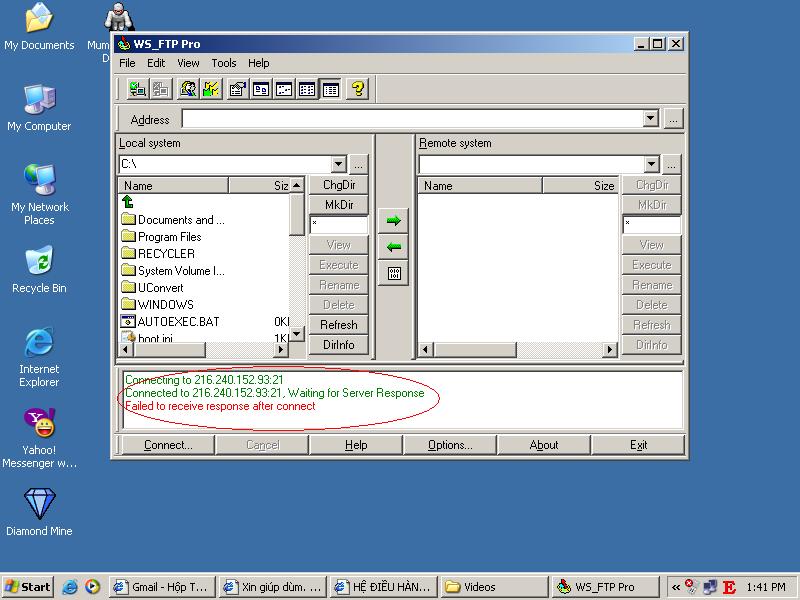Click the local ChgDir button
800x600 pixels.
[x=339, y=185]
